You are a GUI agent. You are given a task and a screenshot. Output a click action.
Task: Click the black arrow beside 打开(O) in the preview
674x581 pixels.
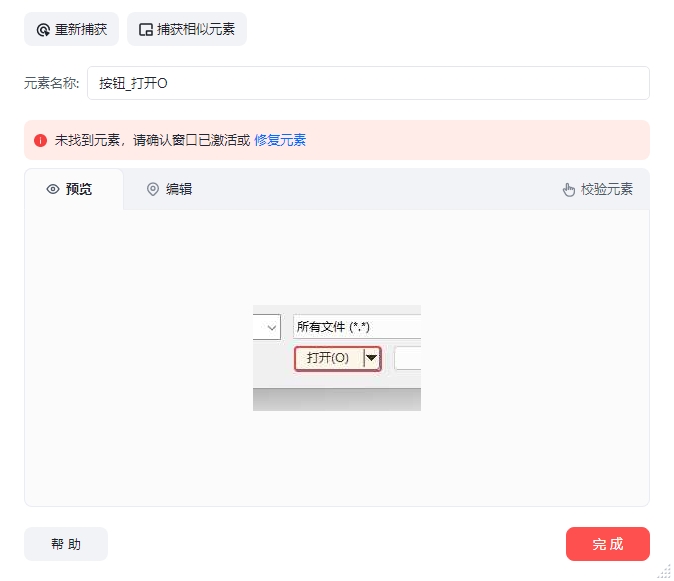tap(371, 358)
